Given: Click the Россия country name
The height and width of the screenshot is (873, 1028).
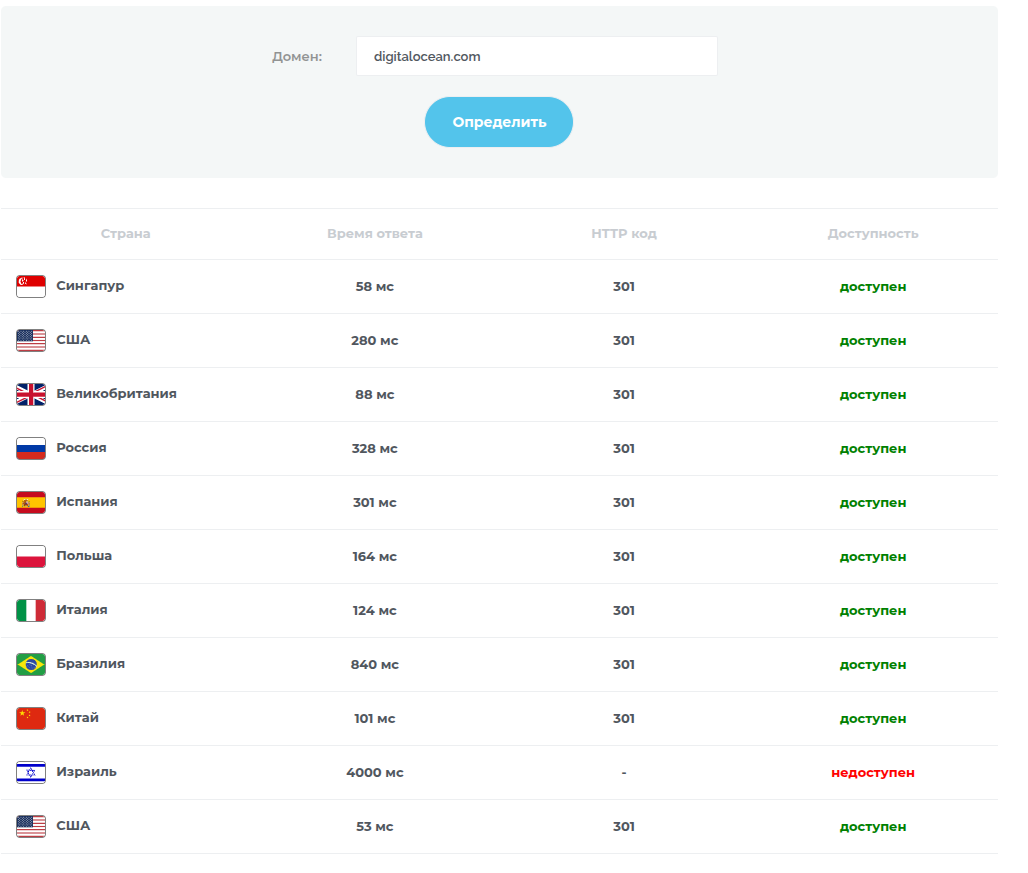Looking at the screenshot, I should point(81,448).
